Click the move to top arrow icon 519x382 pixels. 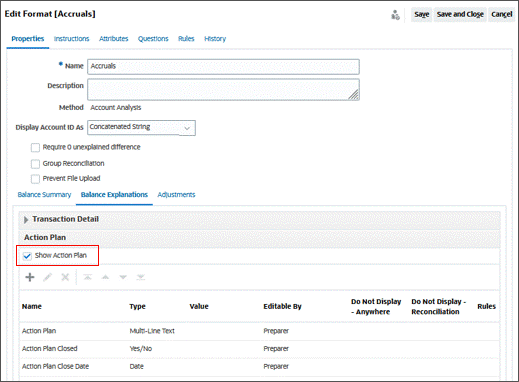coord(87,277)
